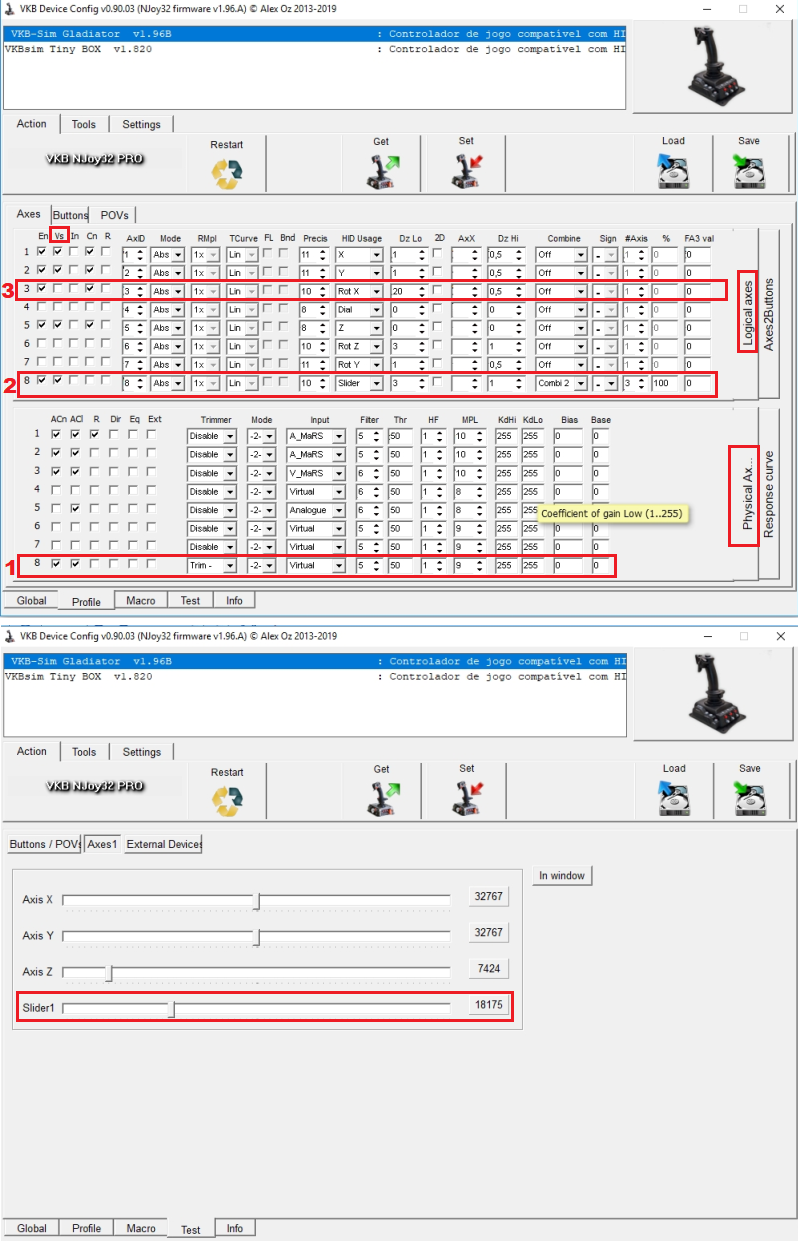This screenshot has height=1250, width=798.
Task: Switch to Profile tab in the Test window
Action: pyautogui.click(x=86, y=1228)
